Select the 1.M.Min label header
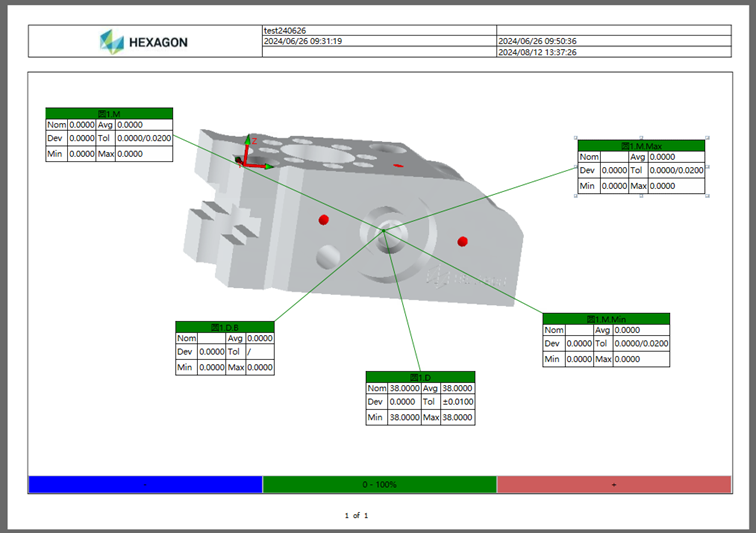756x533 pixels. point(606,319)
